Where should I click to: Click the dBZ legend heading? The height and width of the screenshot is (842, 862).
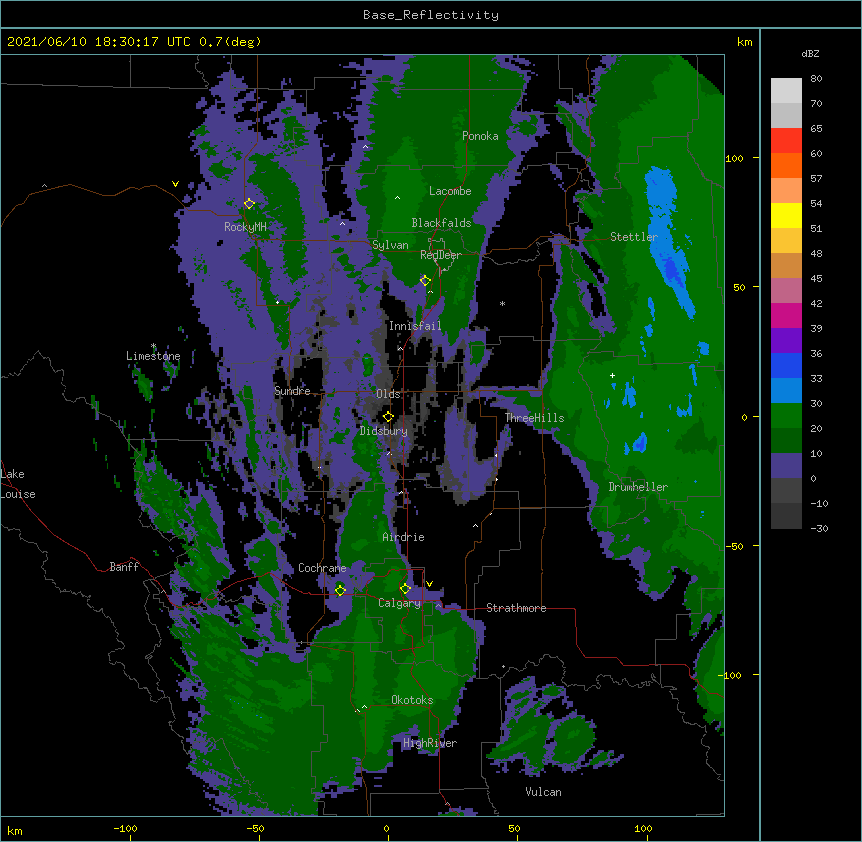click(810, 54)
